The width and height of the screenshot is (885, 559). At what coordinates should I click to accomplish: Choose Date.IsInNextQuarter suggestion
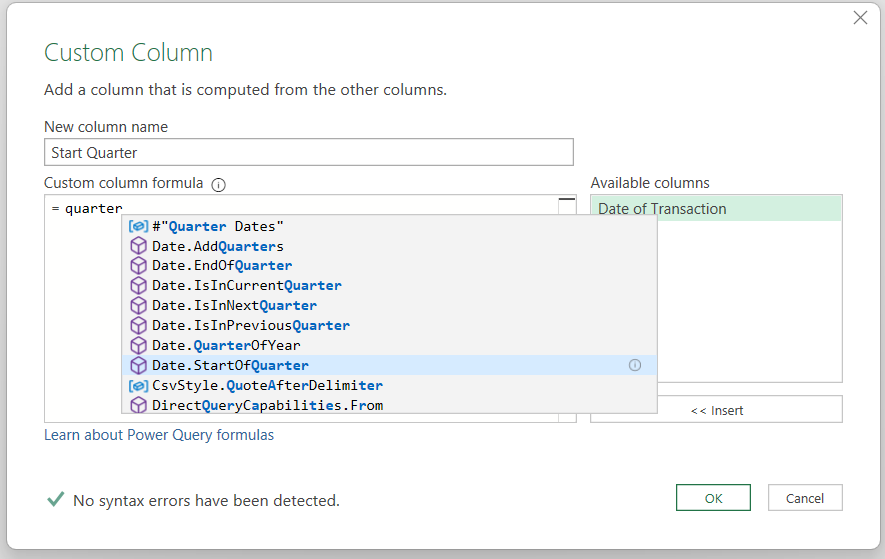389,305
